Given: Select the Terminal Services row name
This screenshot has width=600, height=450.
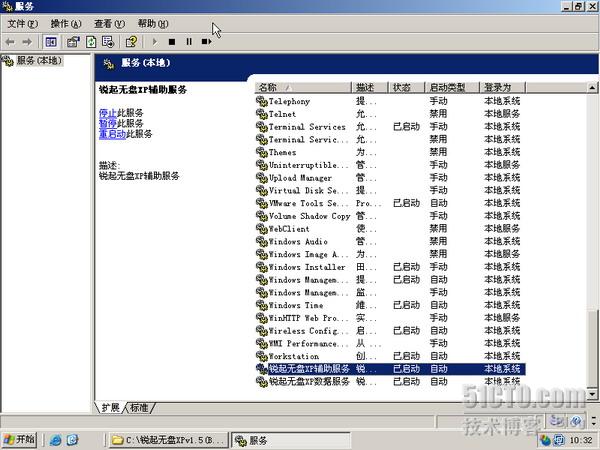Looking at the screenshot, I should point(307,127).
